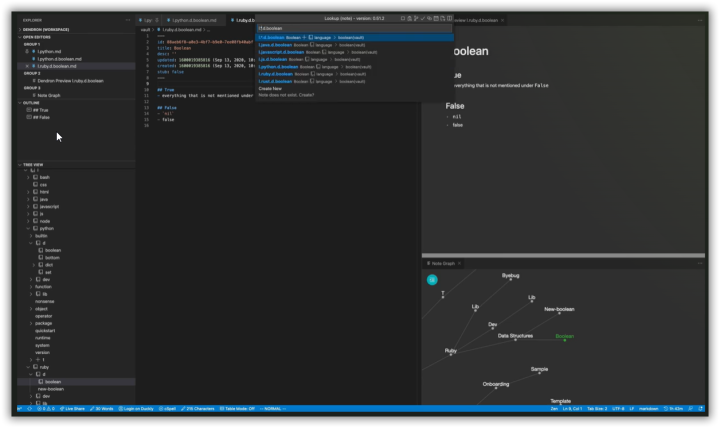Click the Ln, Col cursor position indicator

pos(572,409)
